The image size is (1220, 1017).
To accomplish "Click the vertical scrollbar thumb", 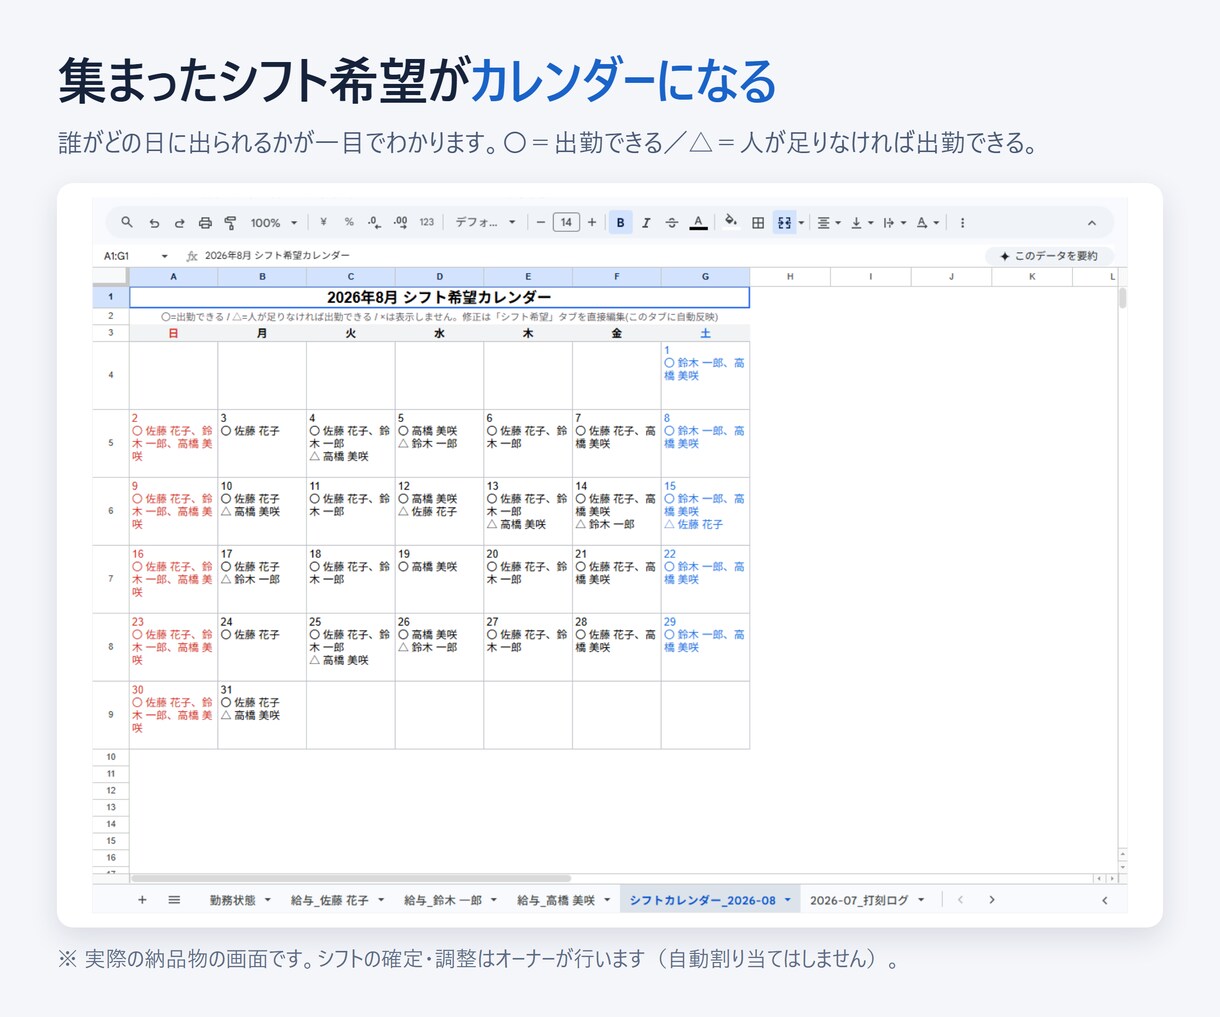I will [x=1122, y=298].
